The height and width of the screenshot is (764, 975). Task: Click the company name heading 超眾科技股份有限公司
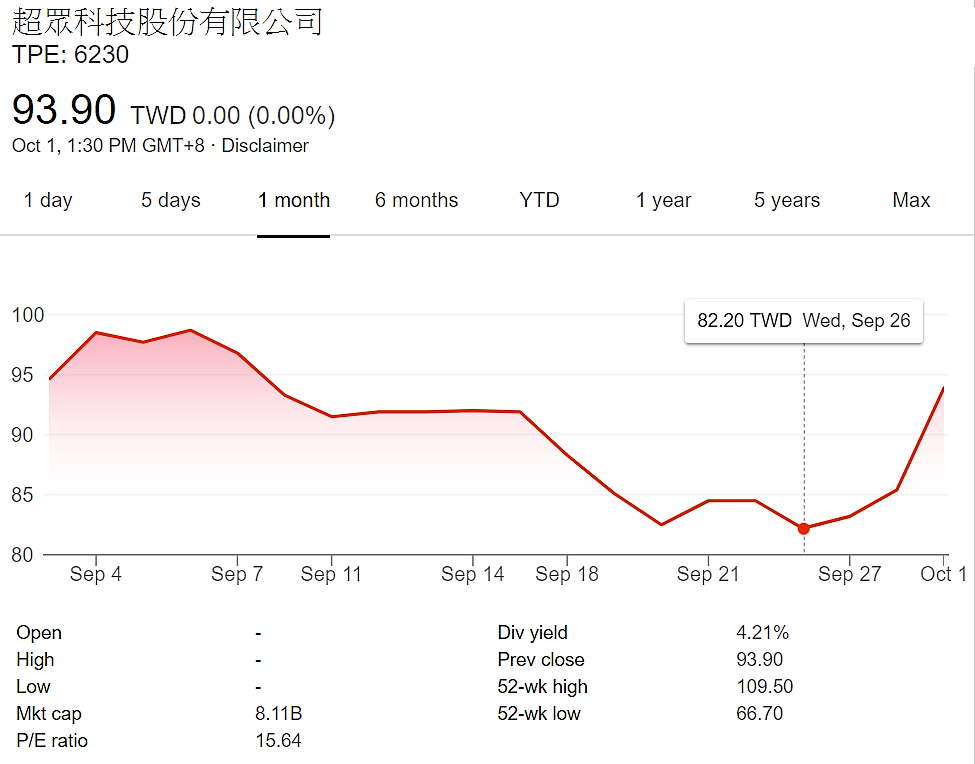pyautogui.click(x=167, y=22)
